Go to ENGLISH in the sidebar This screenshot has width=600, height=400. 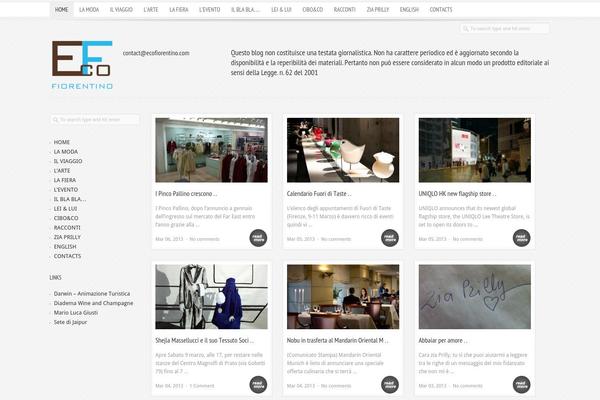click(x=65, y=247)
